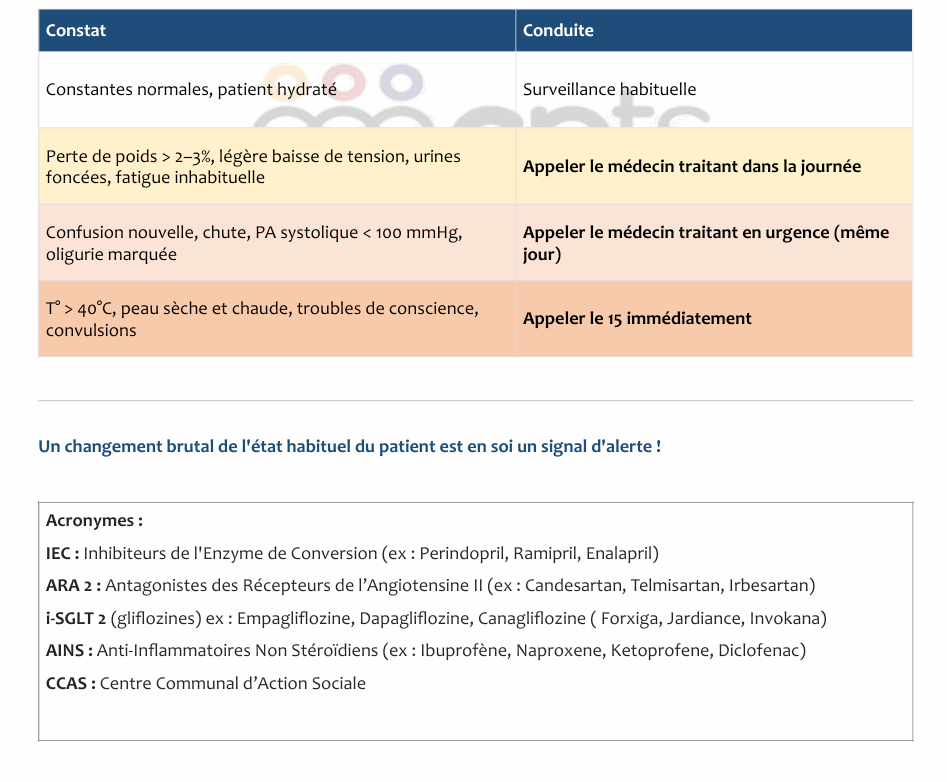Click the ARA 2 acronym definition line
The width and height of the screenshot is (947, 782).
click(x=431, y=585)
